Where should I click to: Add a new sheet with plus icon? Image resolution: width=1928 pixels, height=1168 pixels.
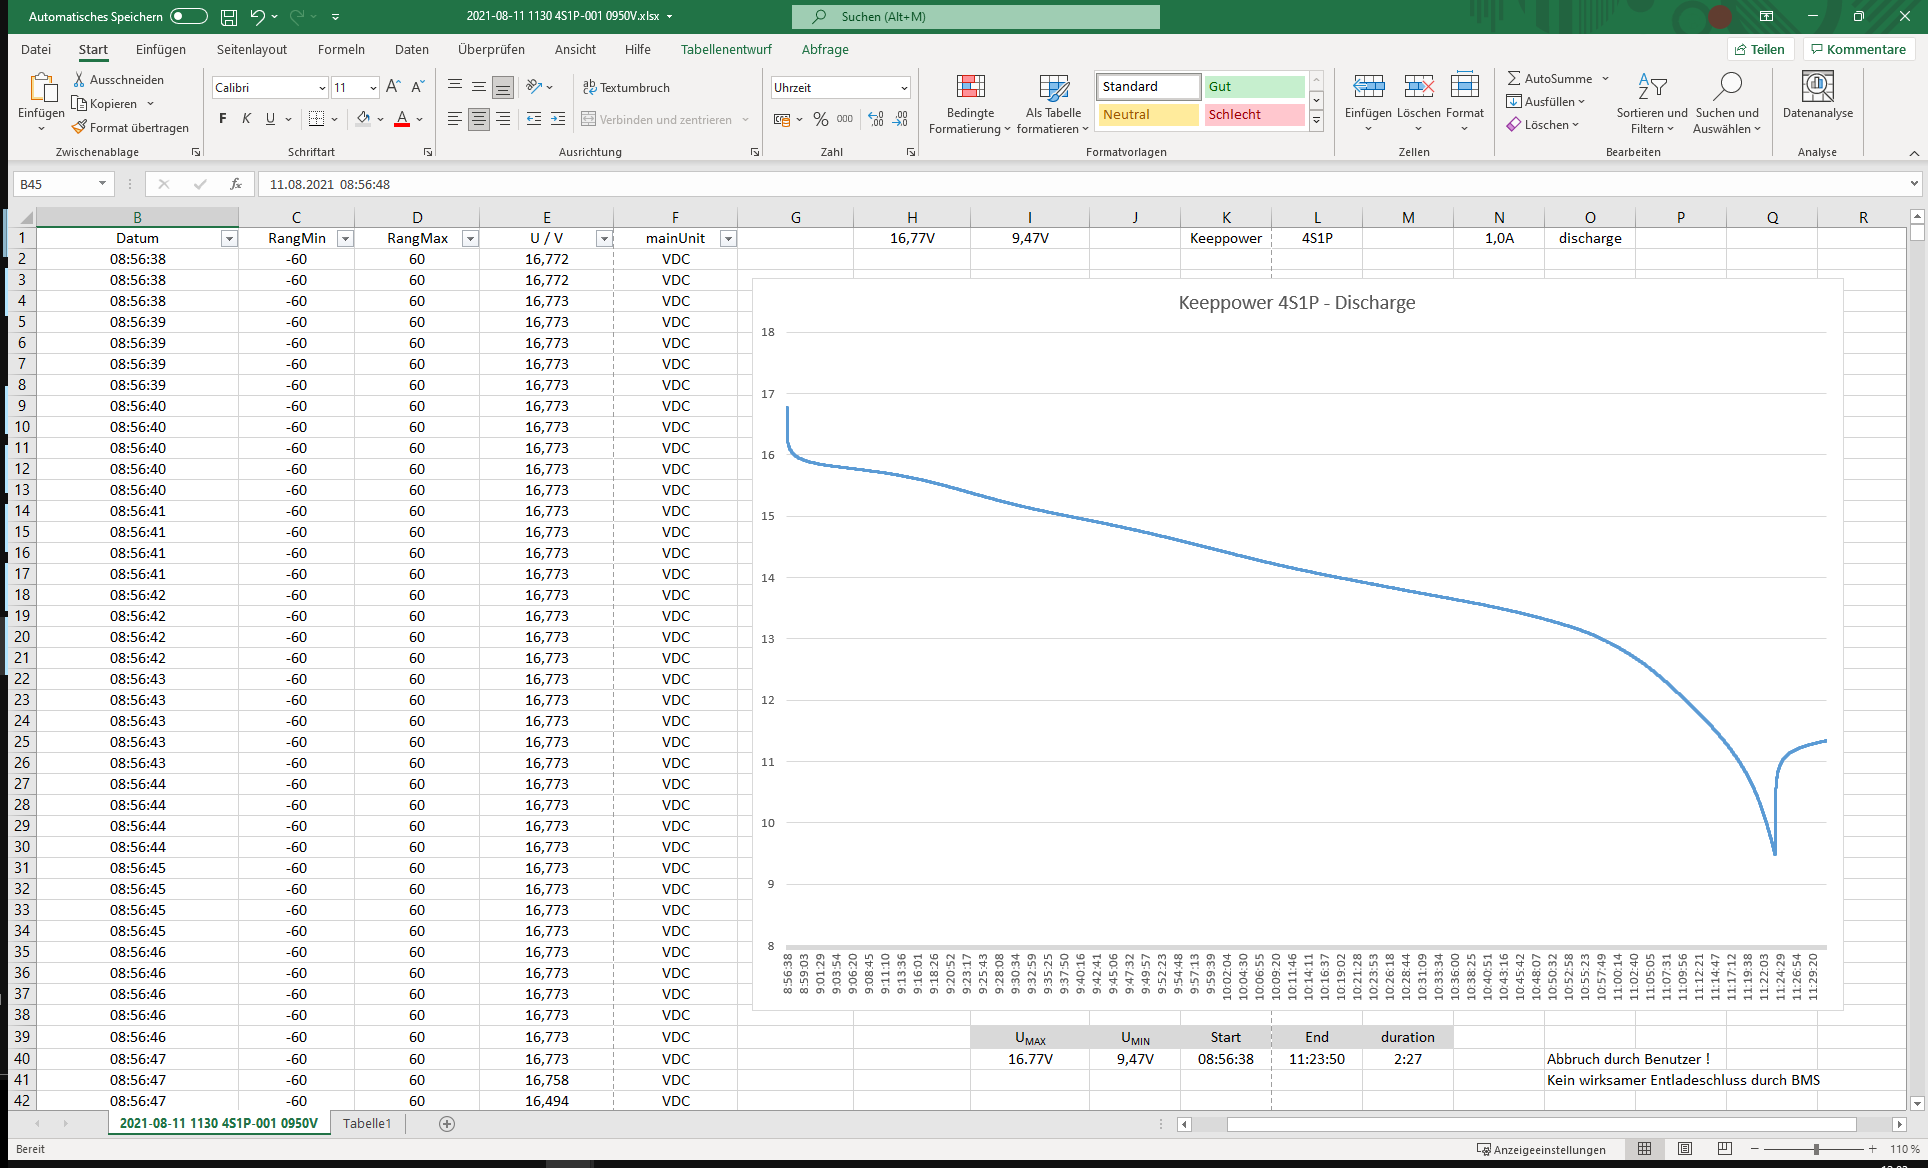click(447, 1124)
